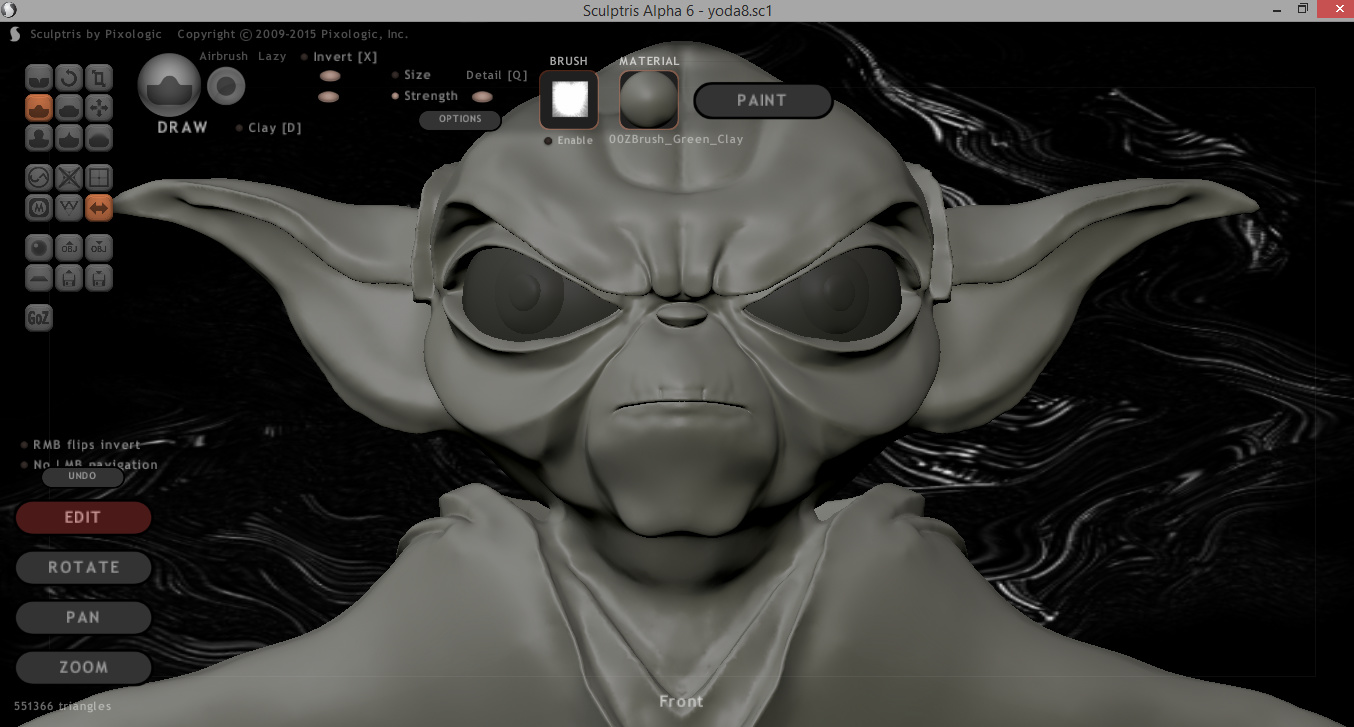Toggle Wireframe display with the W icon

click(x=69, y=207)
